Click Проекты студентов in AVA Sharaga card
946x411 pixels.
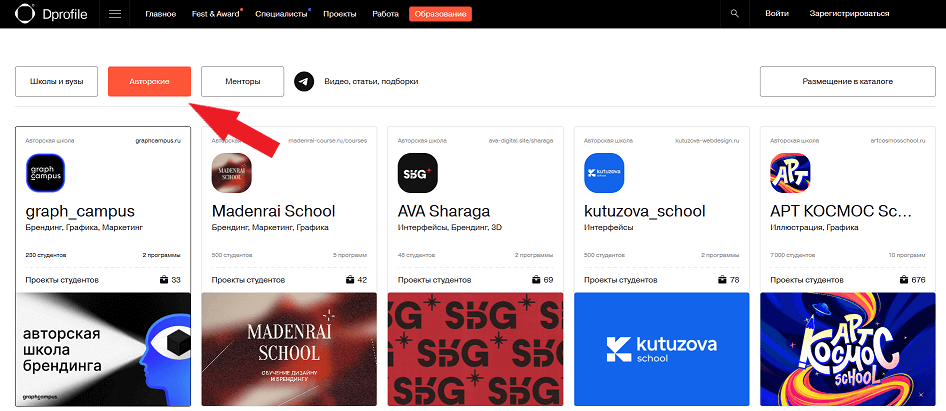435,280
